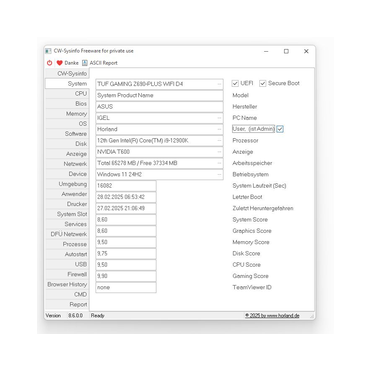The width and height of the screenshot is (372, 372).
Task: Expand the IGEL PC name field ellipsis
Action: [219, 118]
